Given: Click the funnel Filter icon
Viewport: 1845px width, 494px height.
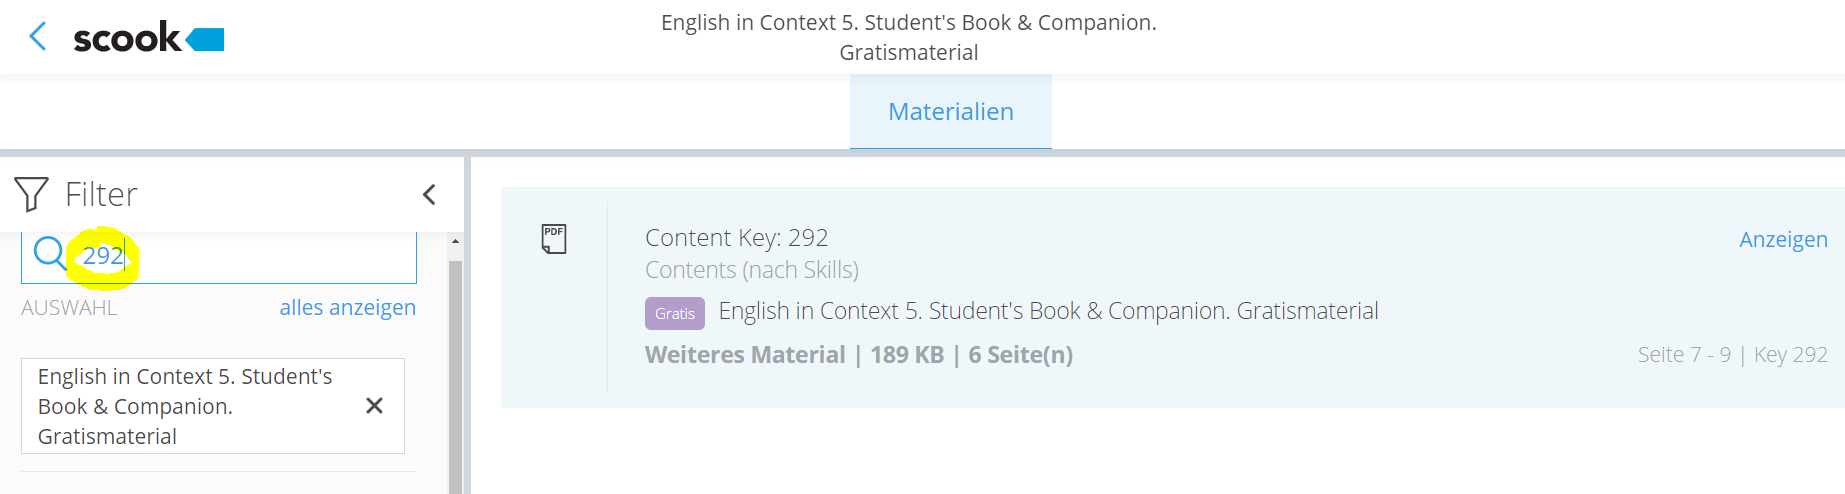Looking at the screenshot, I should (31, 194).
